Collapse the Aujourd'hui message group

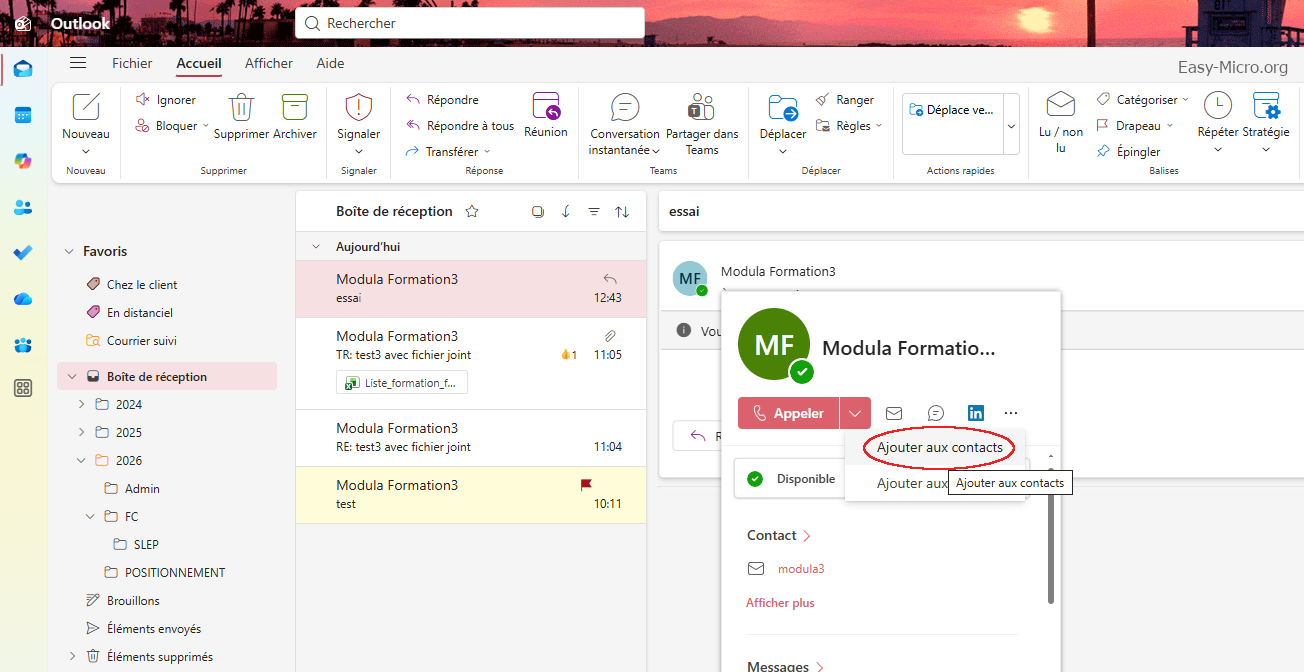[316, 247]
